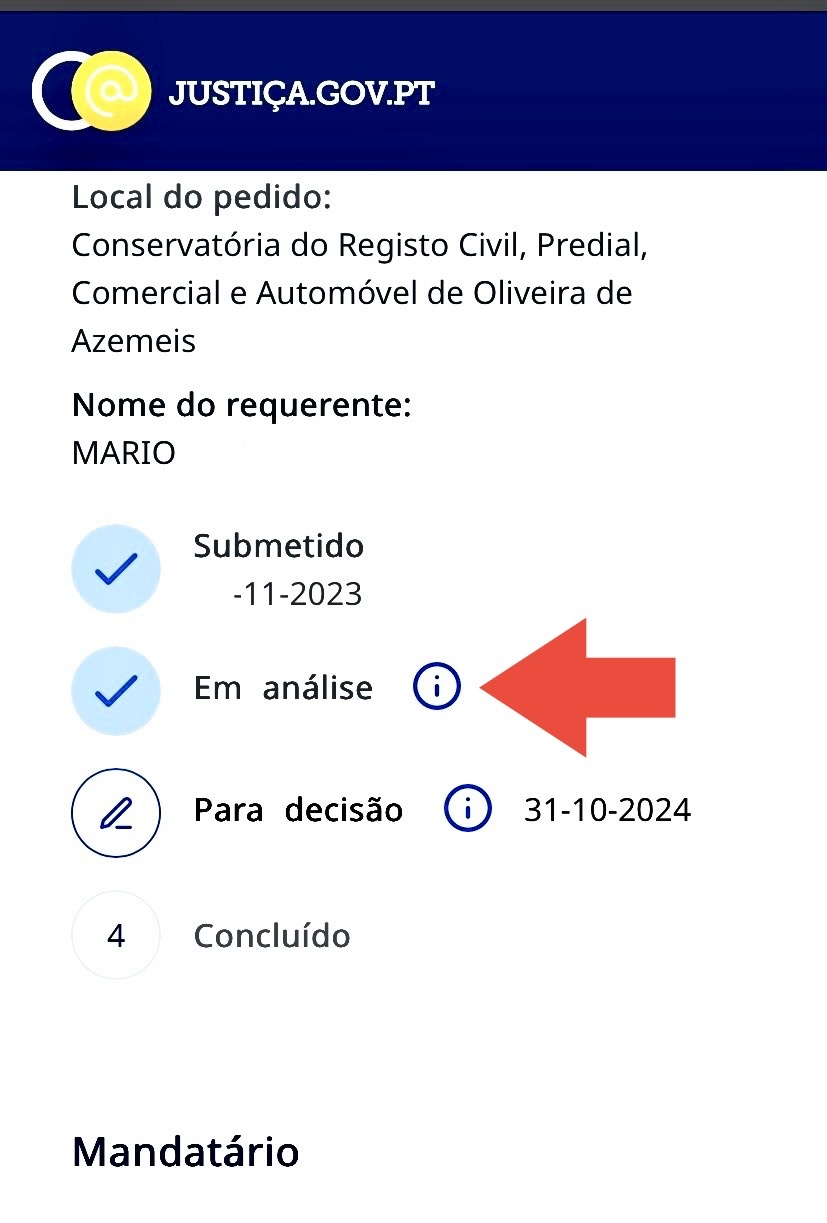Click the Em análise checkmark step icon
Image resolution: width=827 pixels, height=1223 pixels.
pos(116,690)
